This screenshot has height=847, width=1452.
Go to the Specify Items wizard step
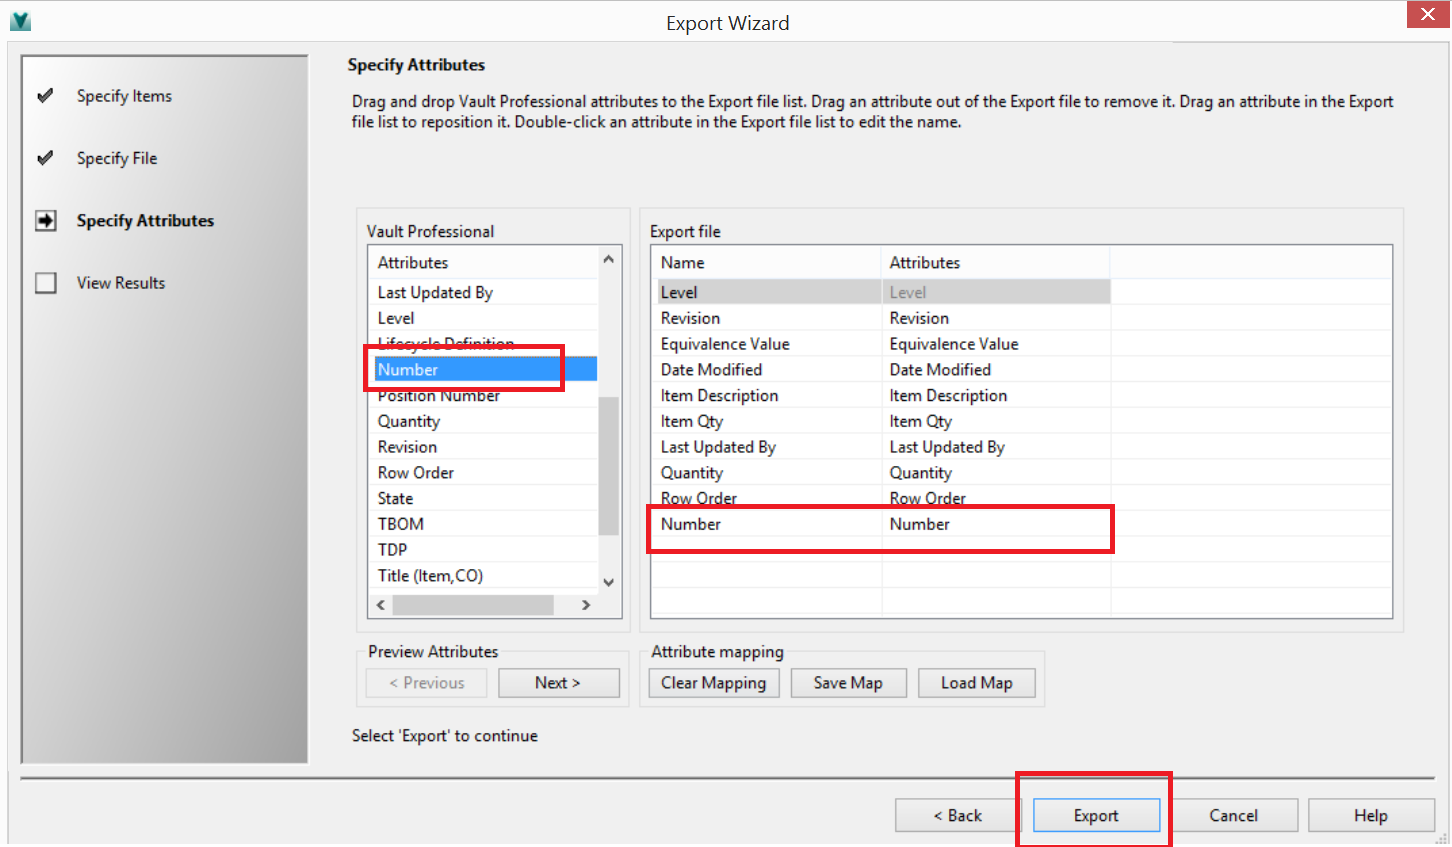click(124, 96)
